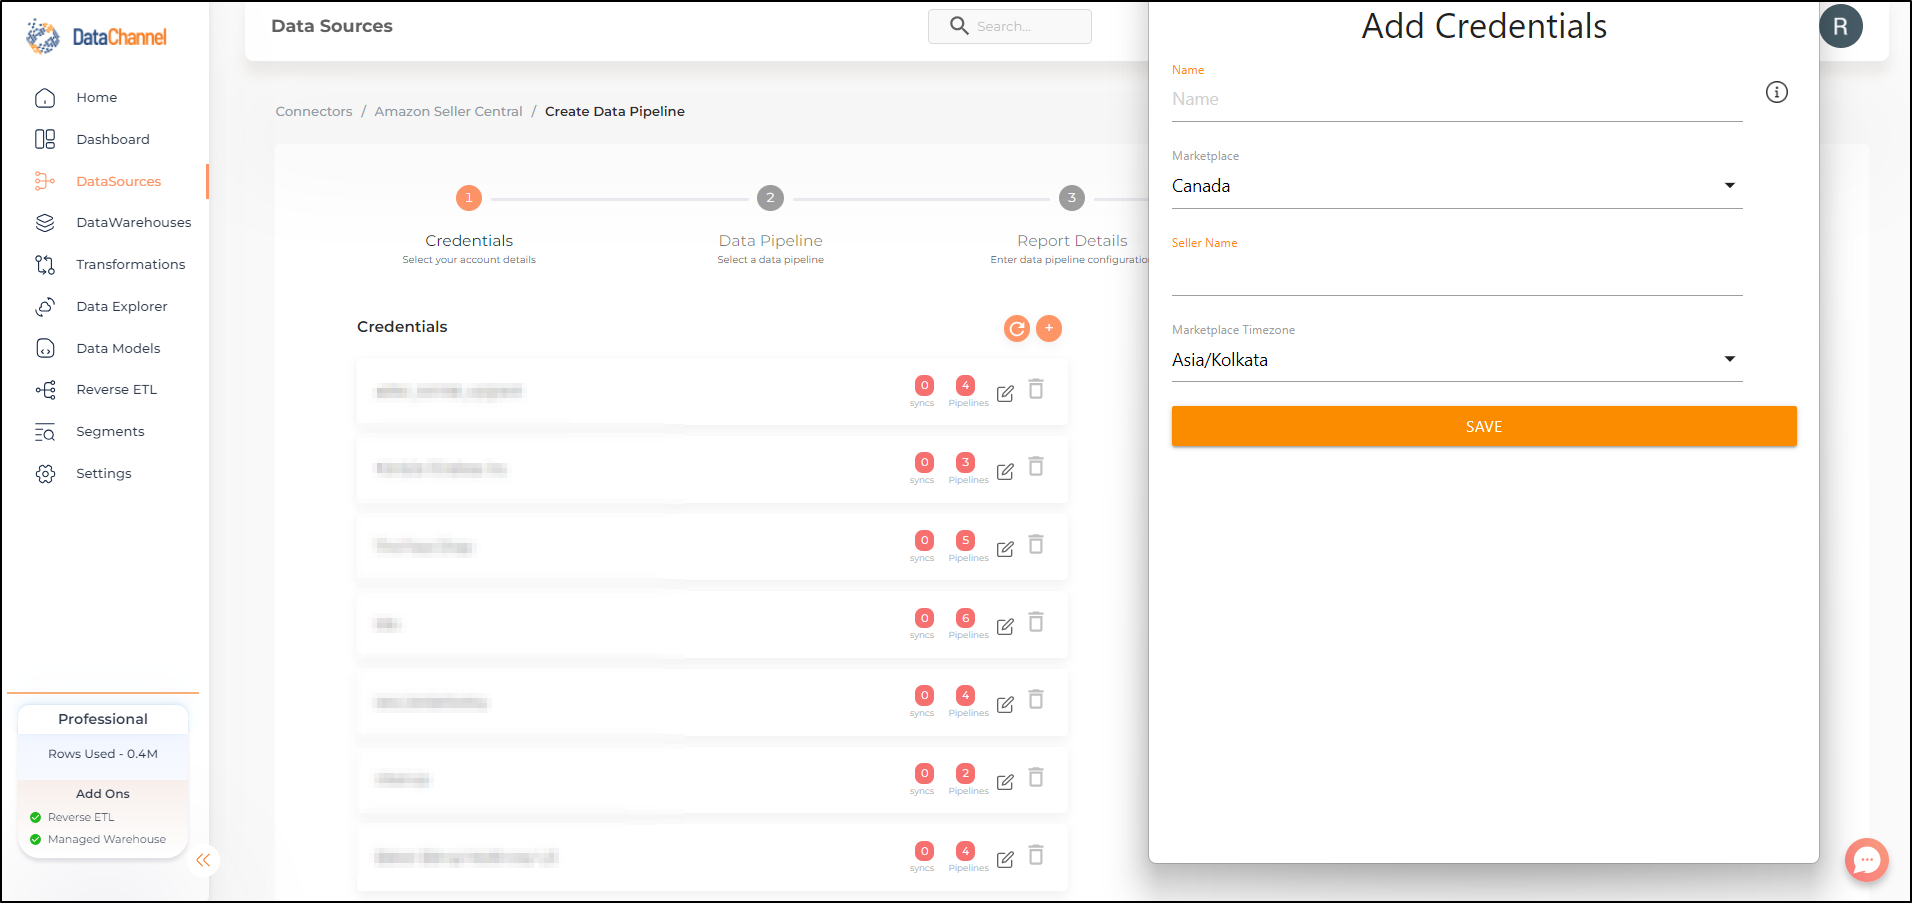Focus the Seller Name input field
Viewport: 1912px width, 903px height.
tap(1457, 274)
